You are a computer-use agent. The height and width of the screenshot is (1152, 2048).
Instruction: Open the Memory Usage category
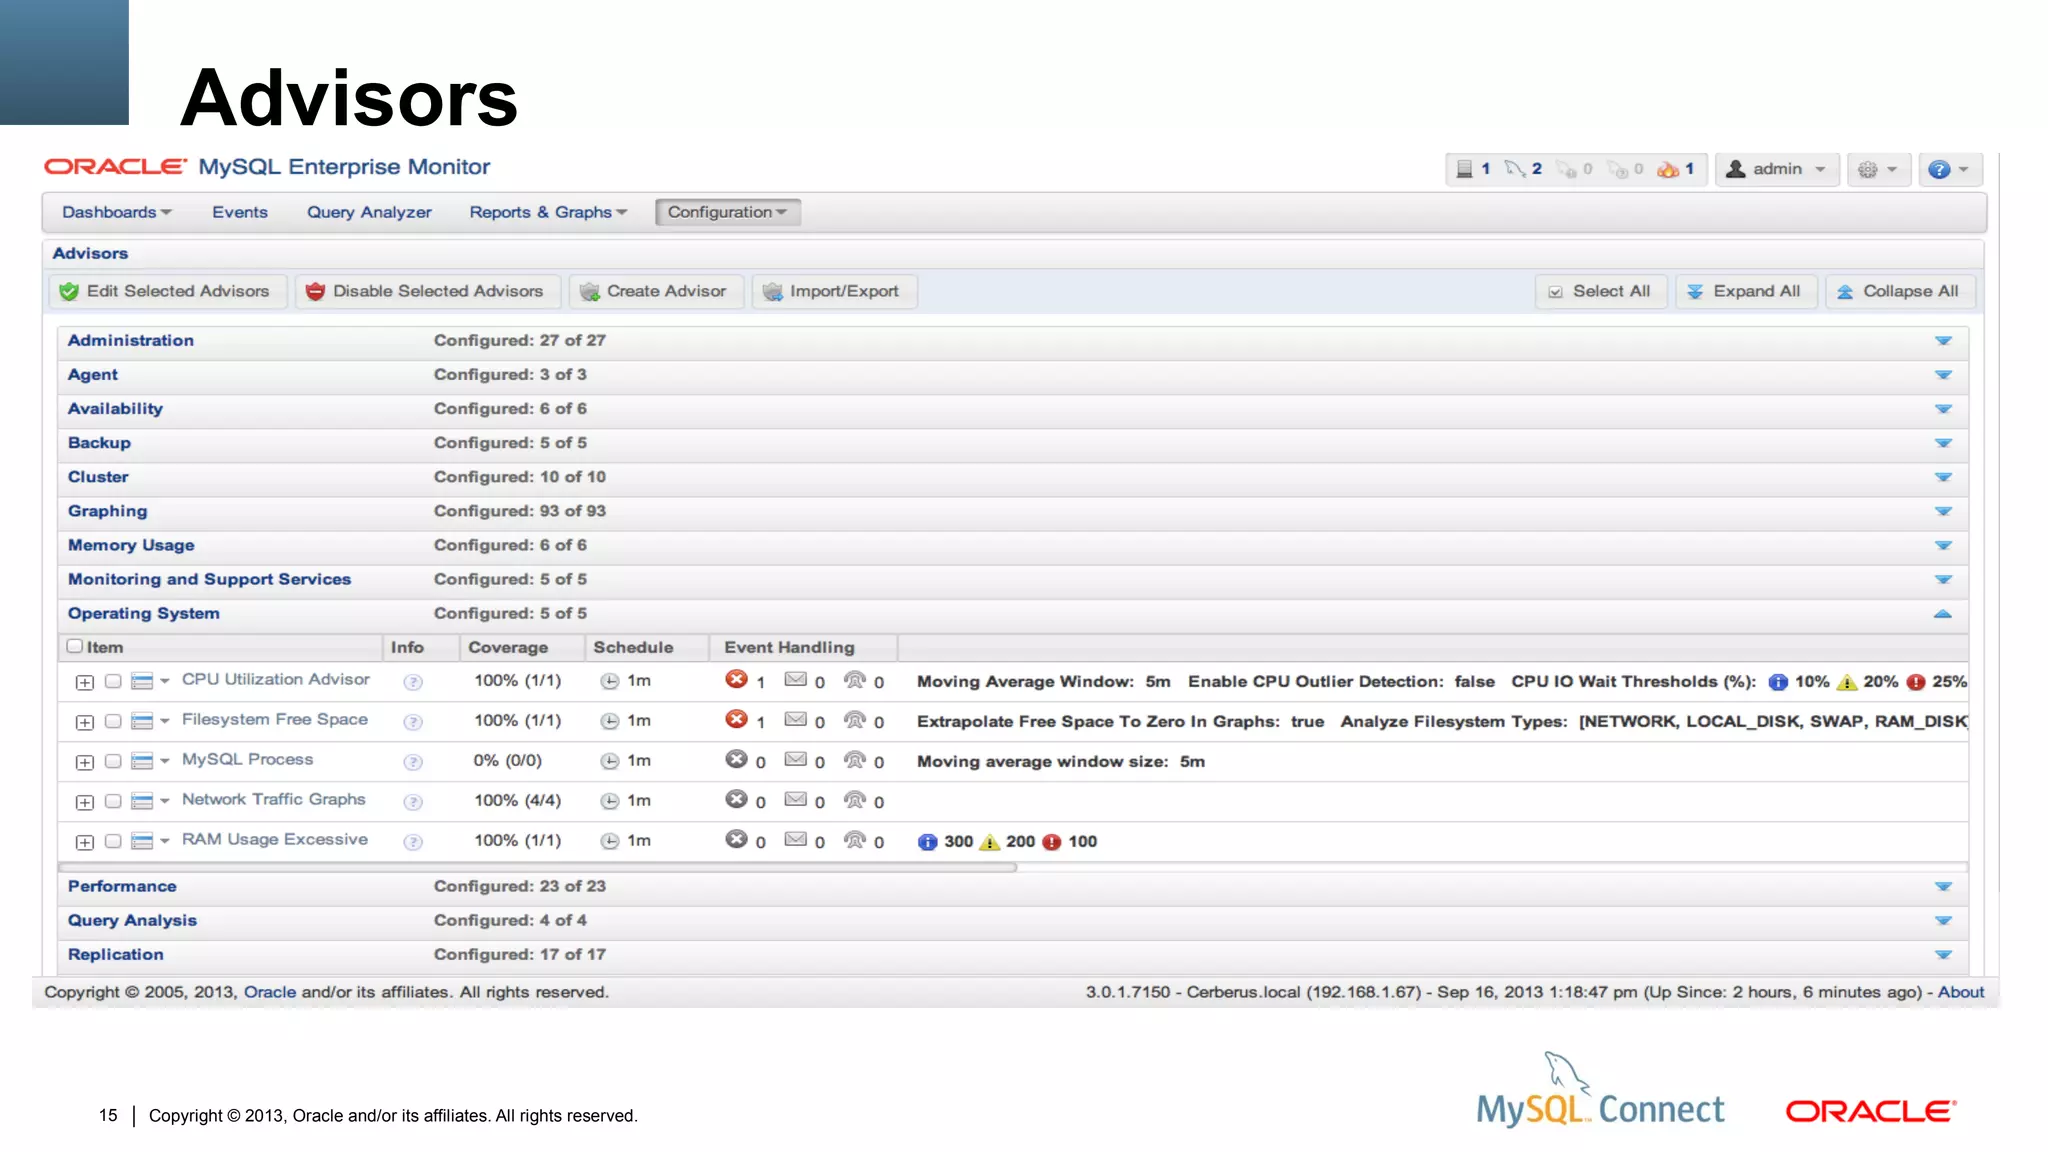pos(131,545)
